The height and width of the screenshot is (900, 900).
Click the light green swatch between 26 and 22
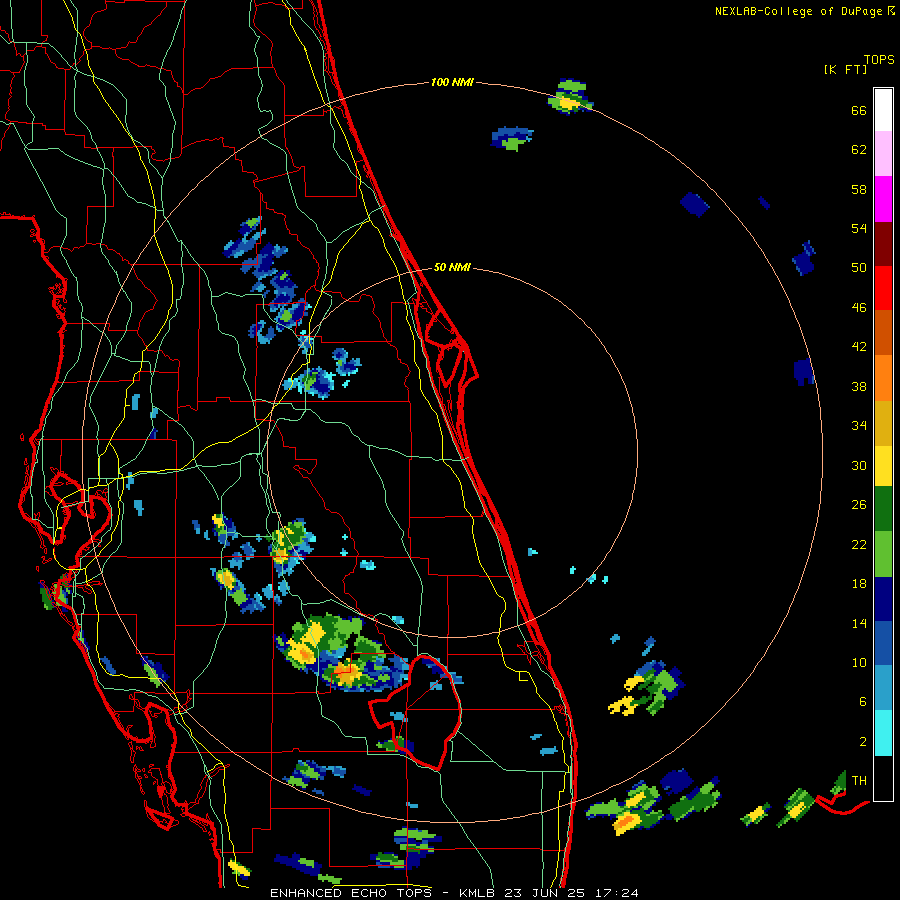pos(883,554)
